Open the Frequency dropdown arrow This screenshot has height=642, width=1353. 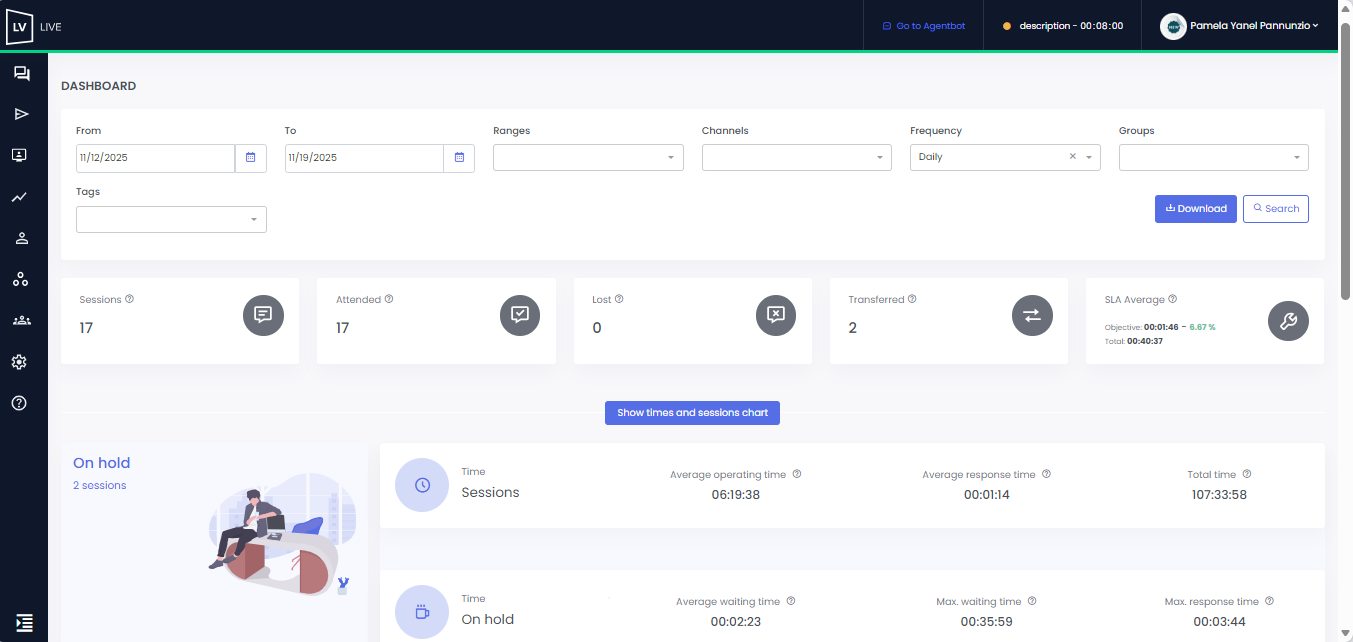(x=1089, y=158)
